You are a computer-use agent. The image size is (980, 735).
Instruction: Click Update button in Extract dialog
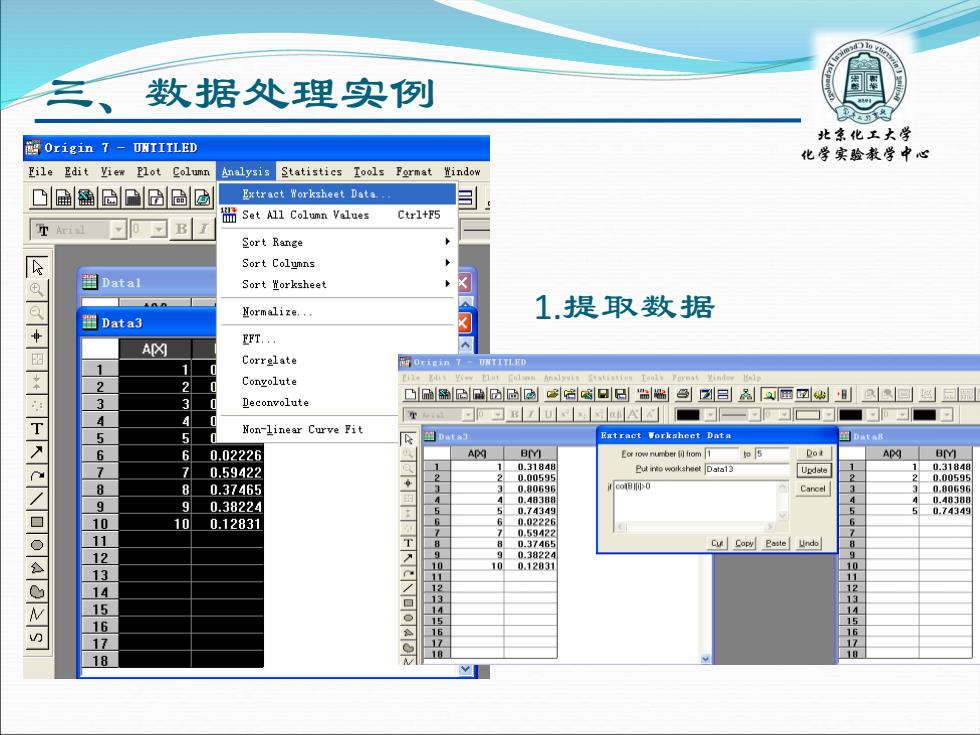814,470
